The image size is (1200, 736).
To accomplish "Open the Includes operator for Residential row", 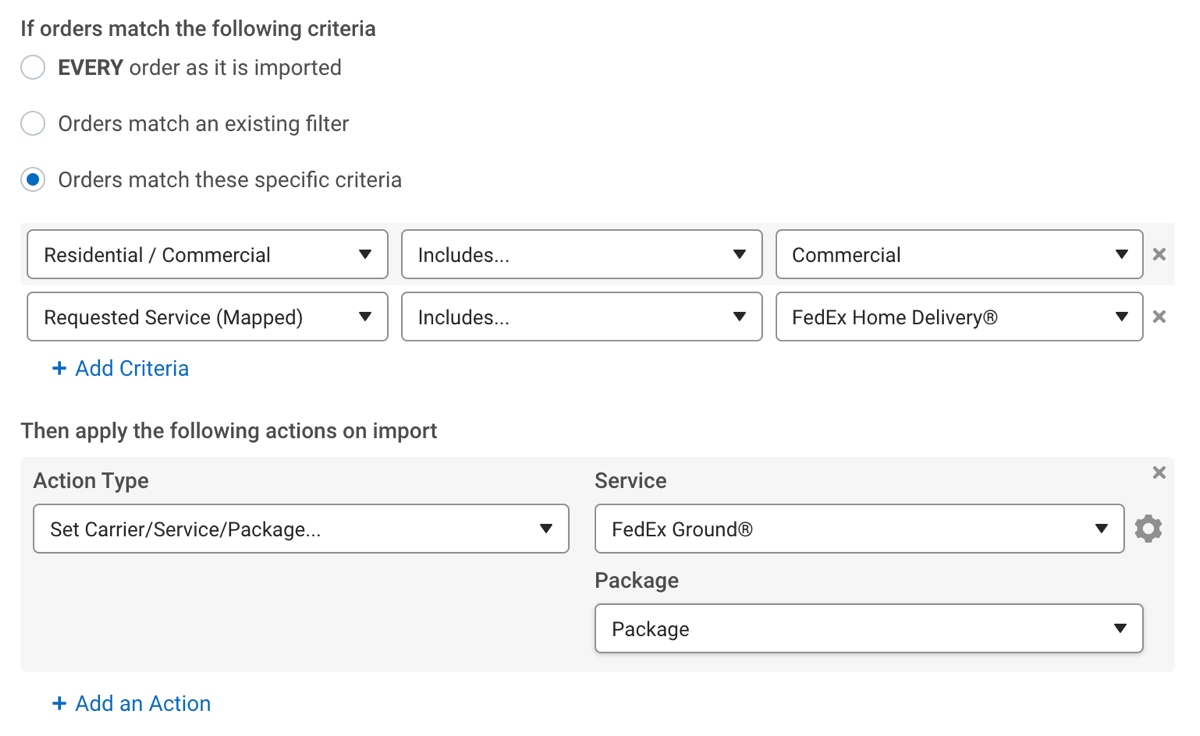I will [582, 255].
